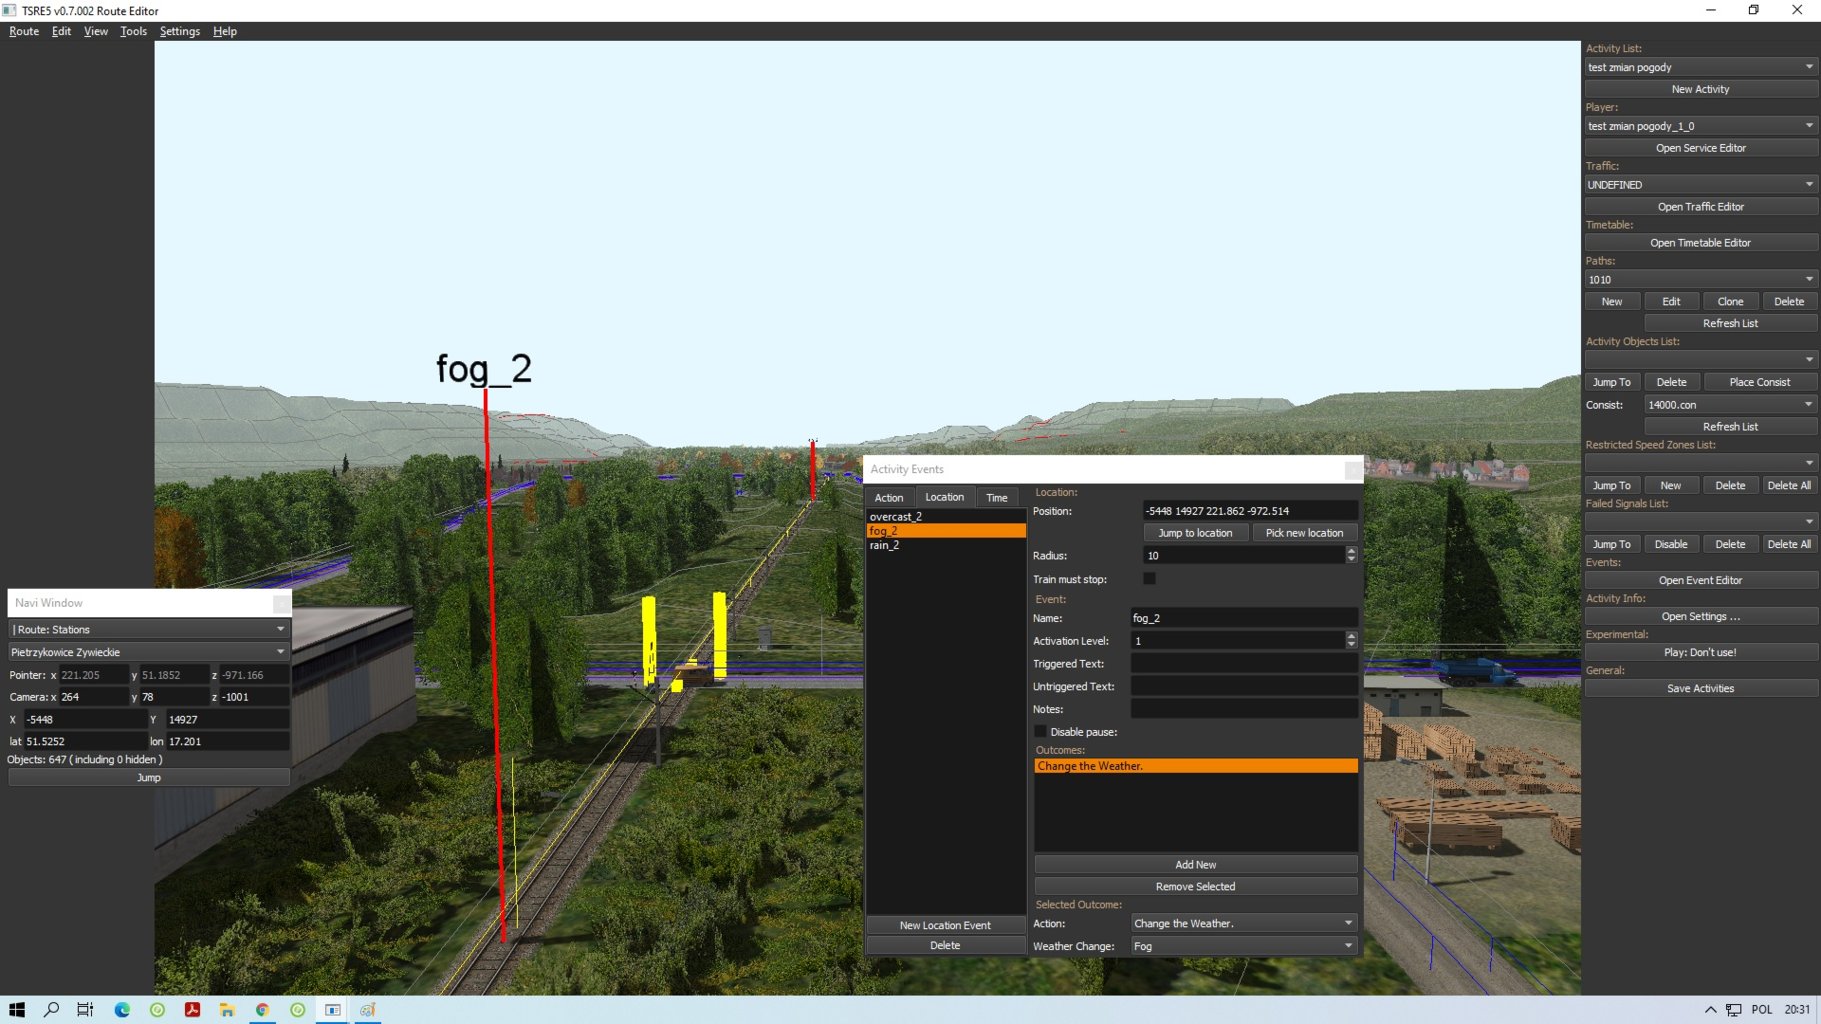Open the Activity List dropdown
Screen dimensions: 1821x1024
[x=1808, y=67]
